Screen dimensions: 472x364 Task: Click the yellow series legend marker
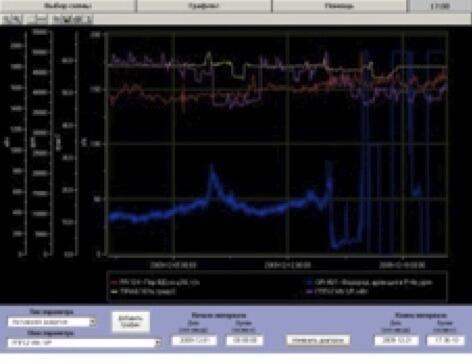pos(114,291)
